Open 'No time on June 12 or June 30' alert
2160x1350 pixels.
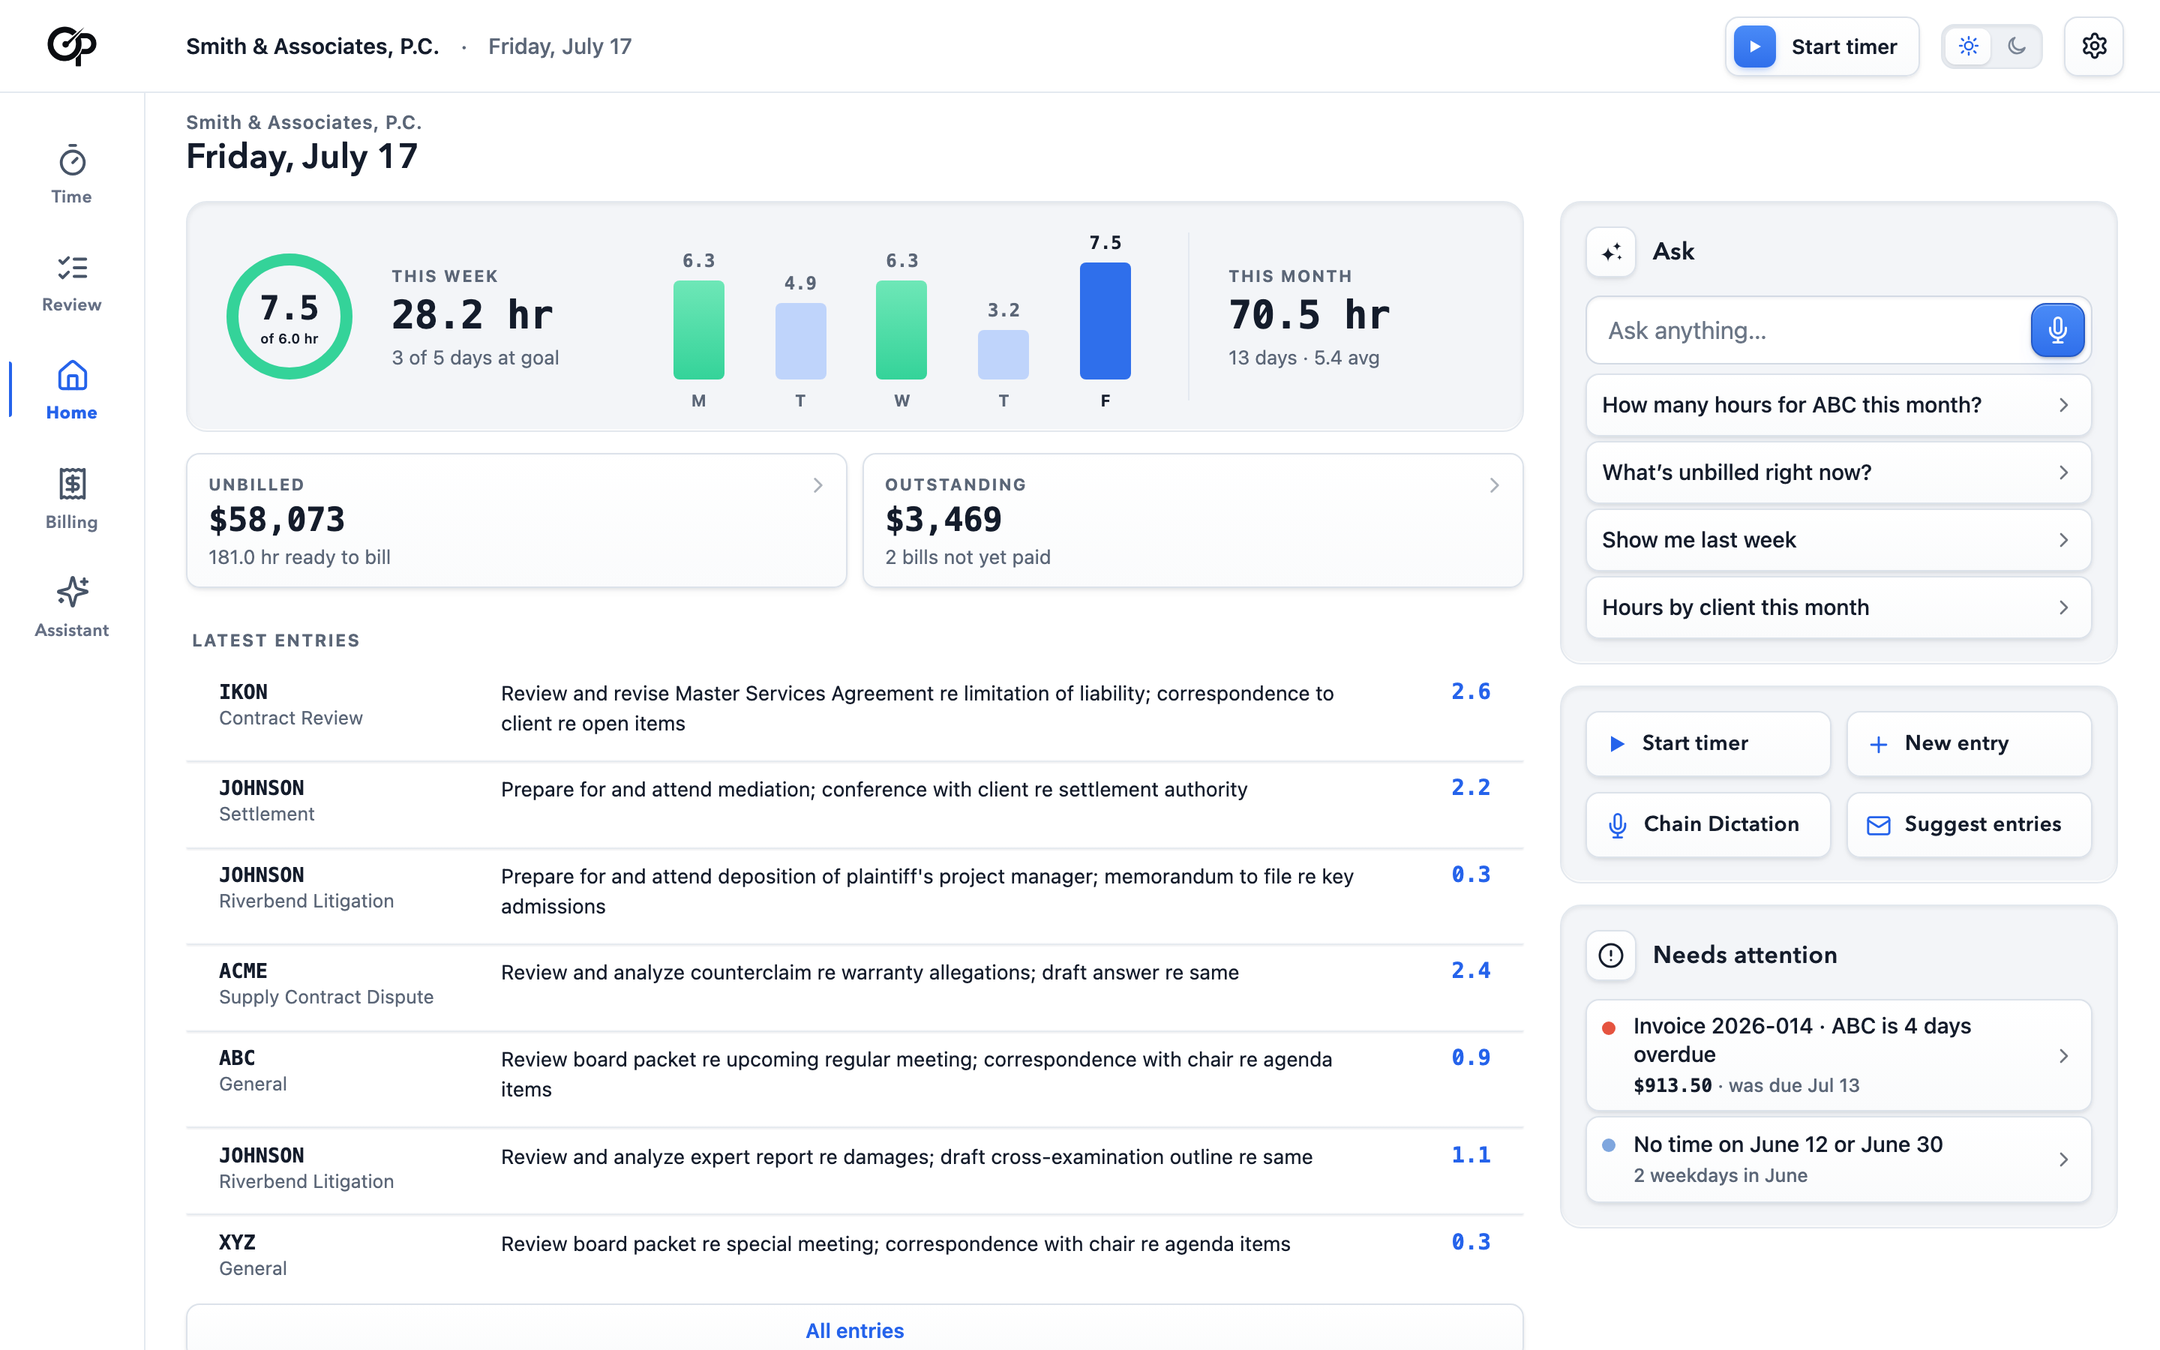click(1838, 1159)
